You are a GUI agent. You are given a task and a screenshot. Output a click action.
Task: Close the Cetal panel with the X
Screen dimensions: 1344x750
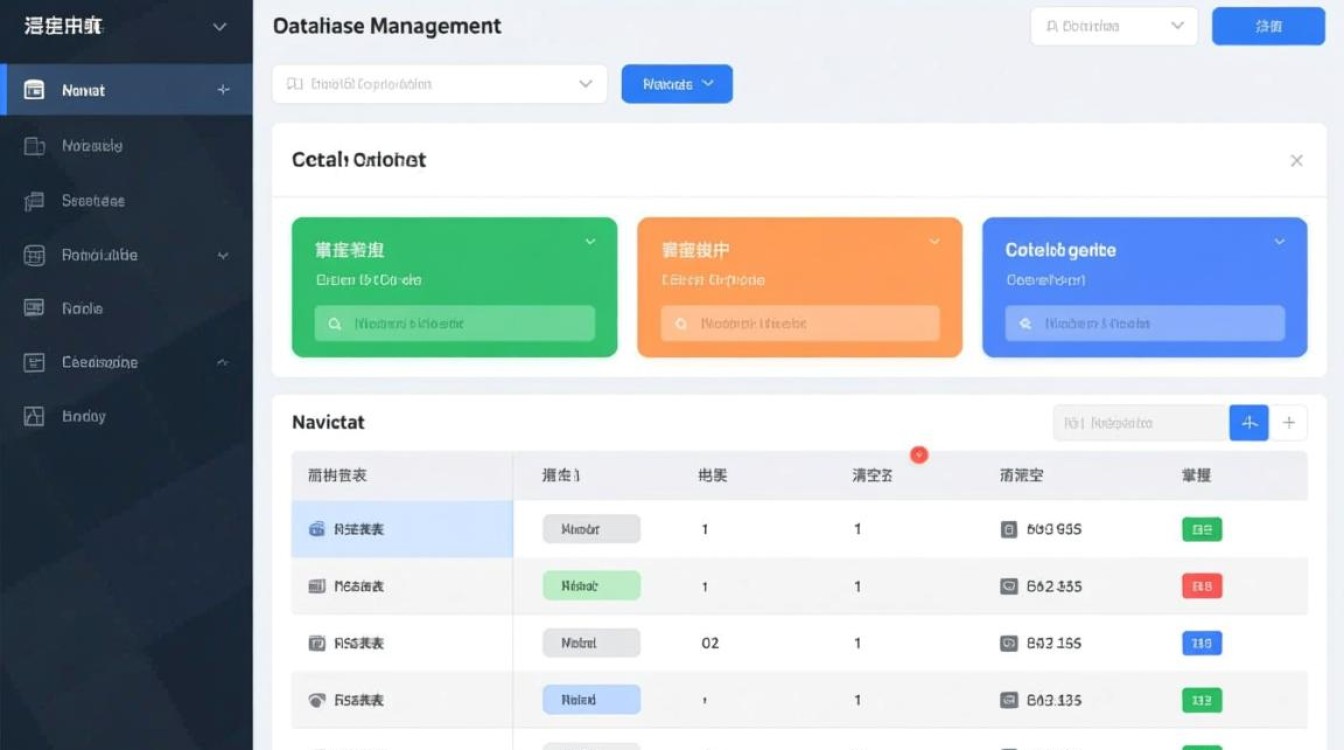tap(1296, 160)
